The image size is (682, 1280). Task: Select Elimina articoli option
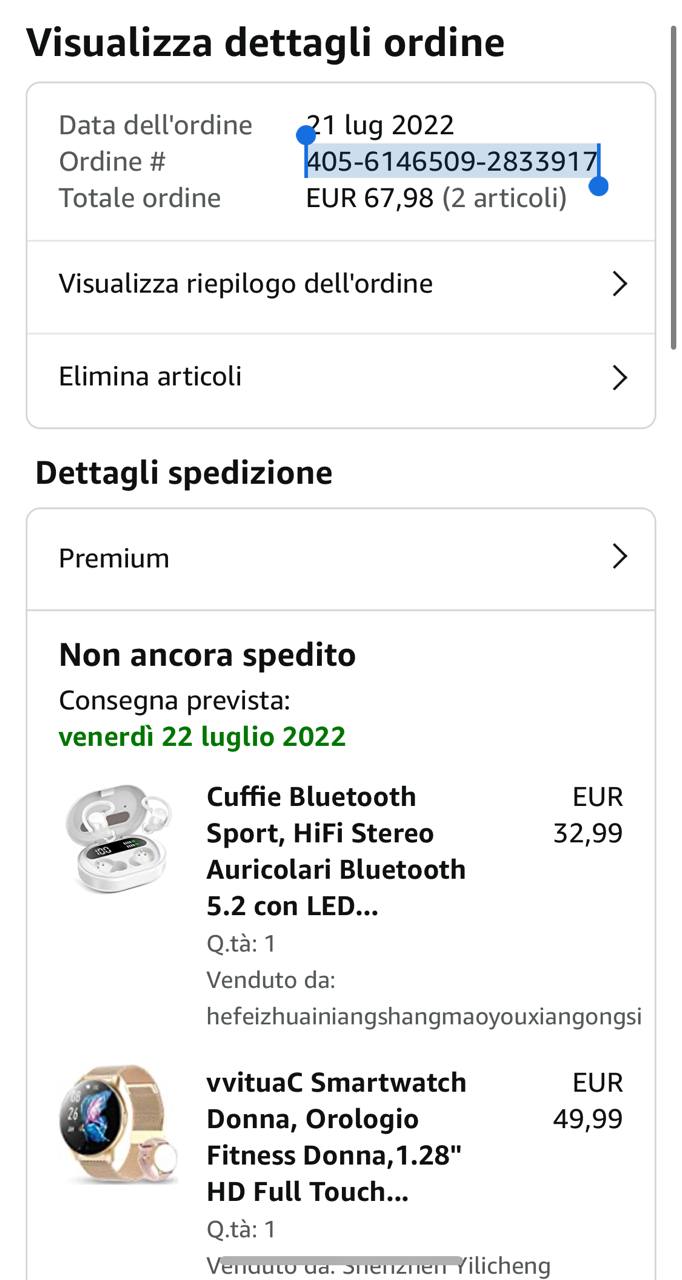coord(150,377)
